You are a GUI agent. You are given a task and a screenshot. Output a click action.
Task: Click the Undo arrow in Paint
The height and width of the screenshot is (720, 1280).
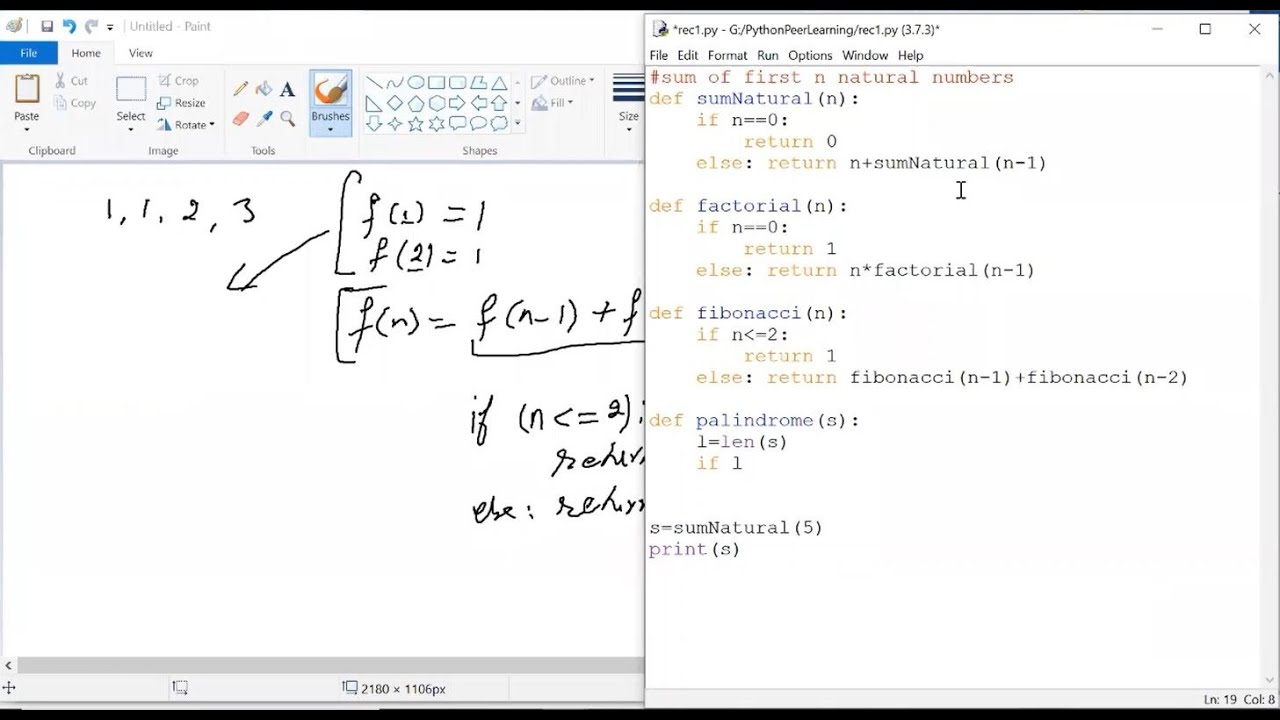(x=69, y=26)
